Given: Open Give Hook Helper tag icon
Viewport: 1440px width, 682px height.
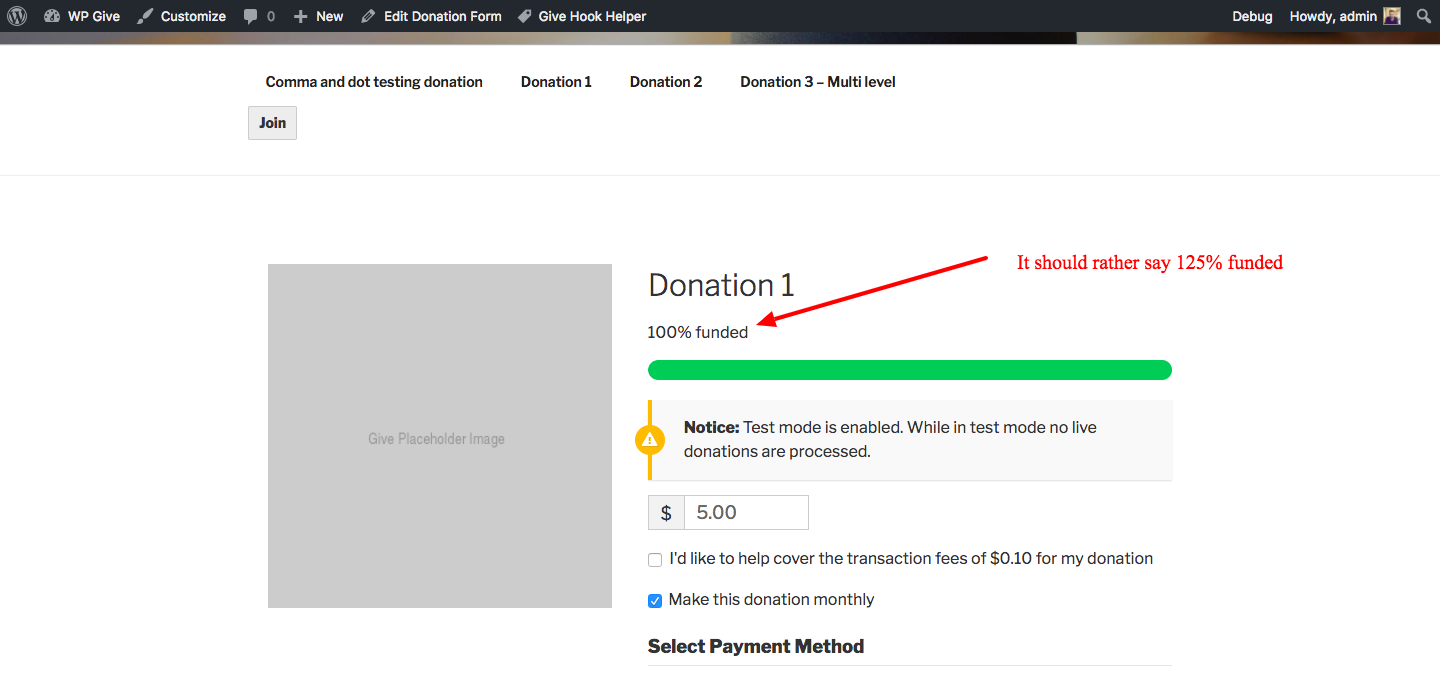Looking at the screenshot, I should (x=524, y=16).
